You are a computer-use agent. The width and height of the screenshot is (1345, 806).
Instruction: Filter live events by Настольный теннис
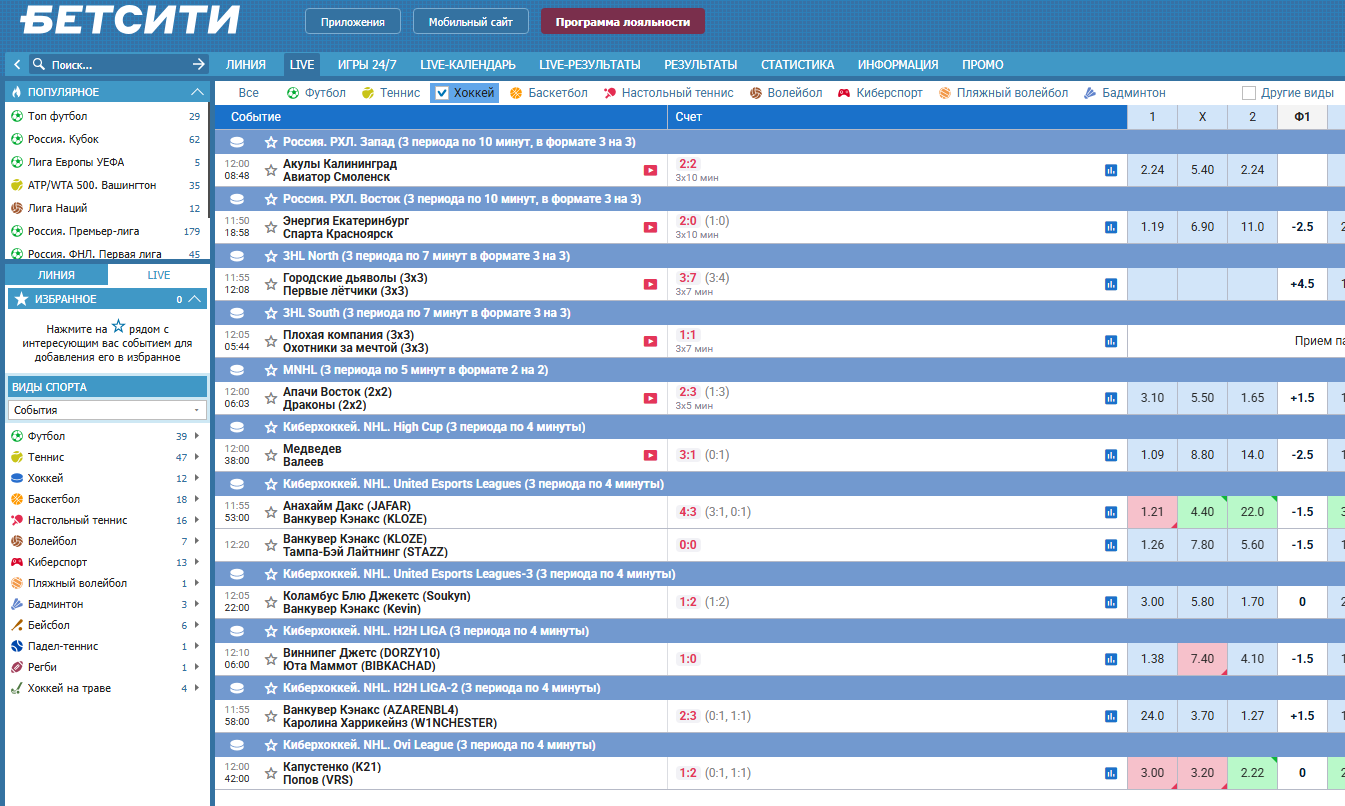[669, 93]
